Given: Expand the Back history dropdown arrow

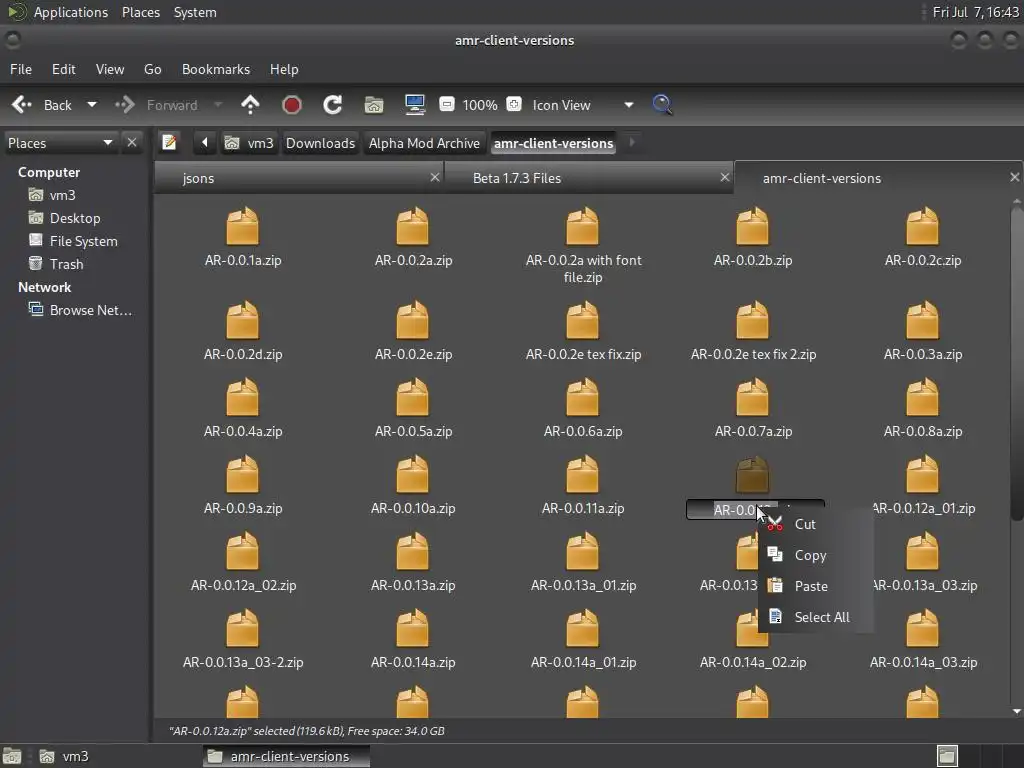Looking at the screenshot, I should tap(92, 105).
